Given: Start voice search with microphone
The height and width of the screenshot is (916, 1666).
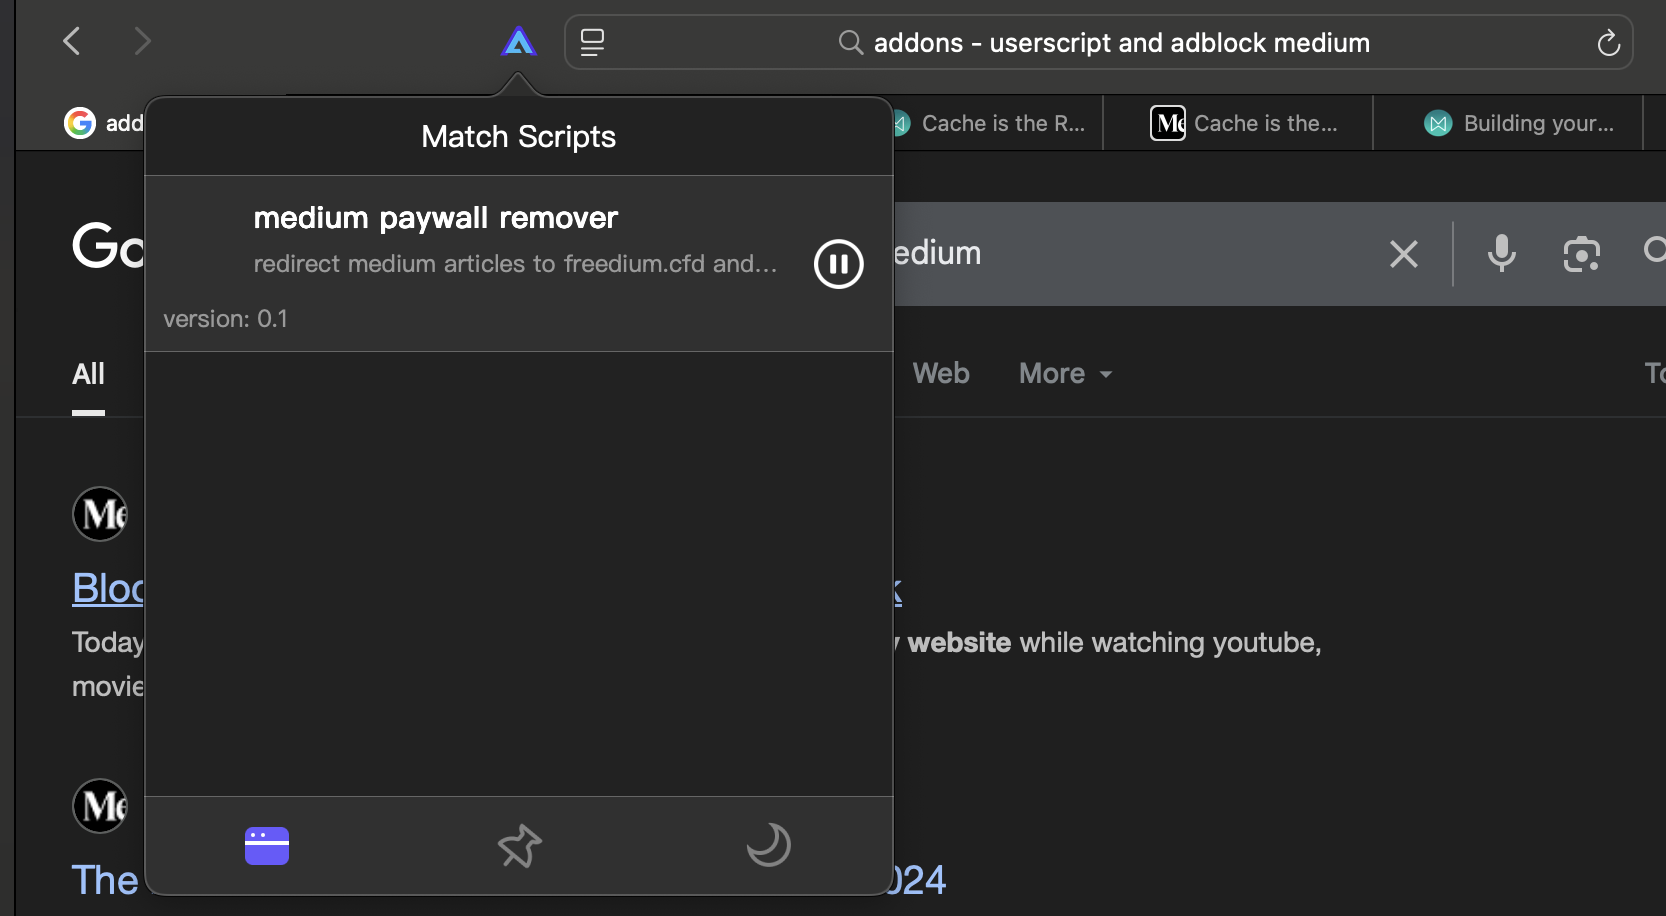Looking at the screenshot, I should pyautogui.click(x=1501, y=254).
